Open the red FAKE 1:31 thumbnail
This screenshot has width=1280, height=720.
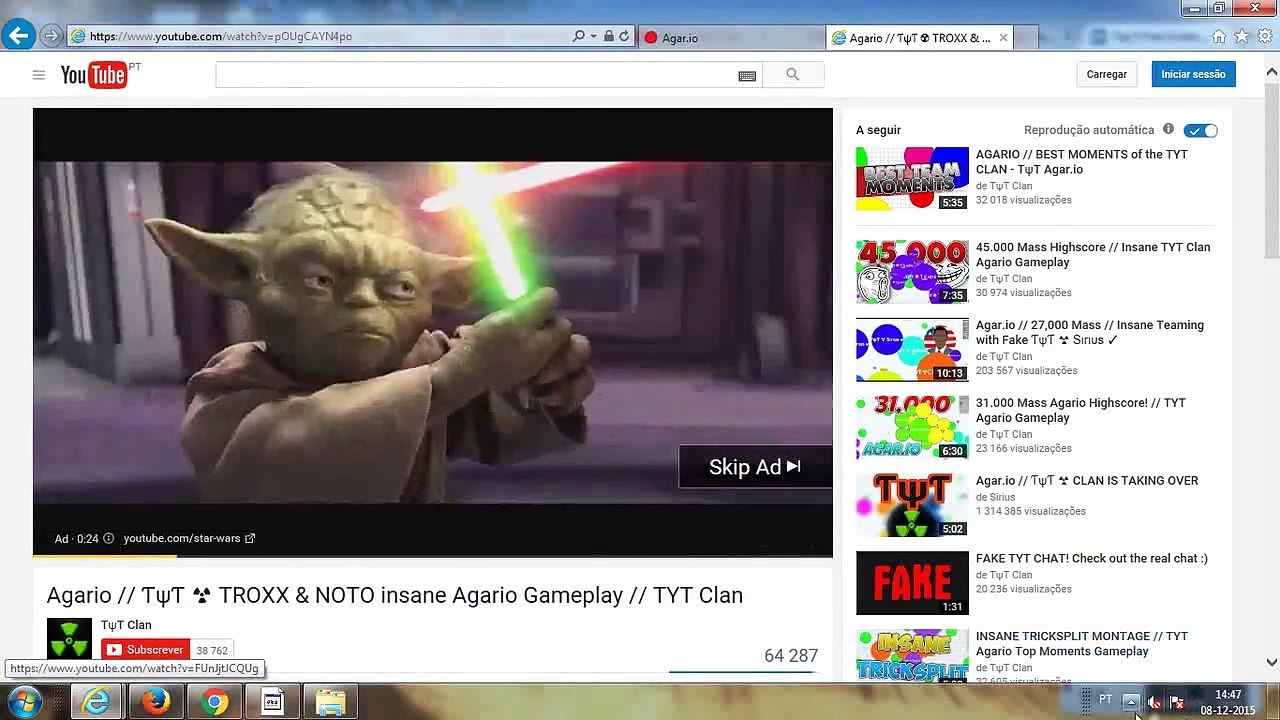(x=912, y=583)
